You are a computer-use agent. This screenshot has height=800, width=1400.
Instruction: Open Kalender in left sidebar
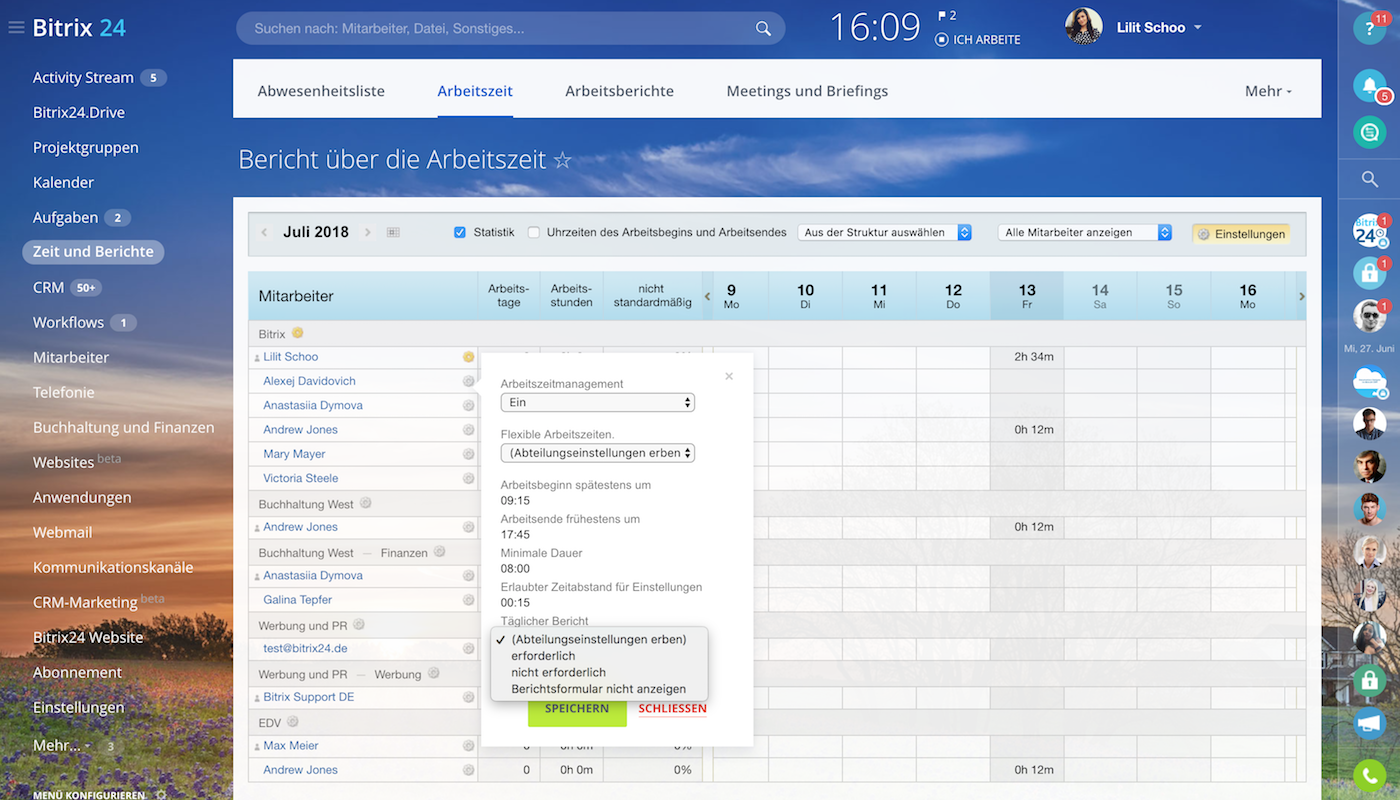tap(63, 182)
